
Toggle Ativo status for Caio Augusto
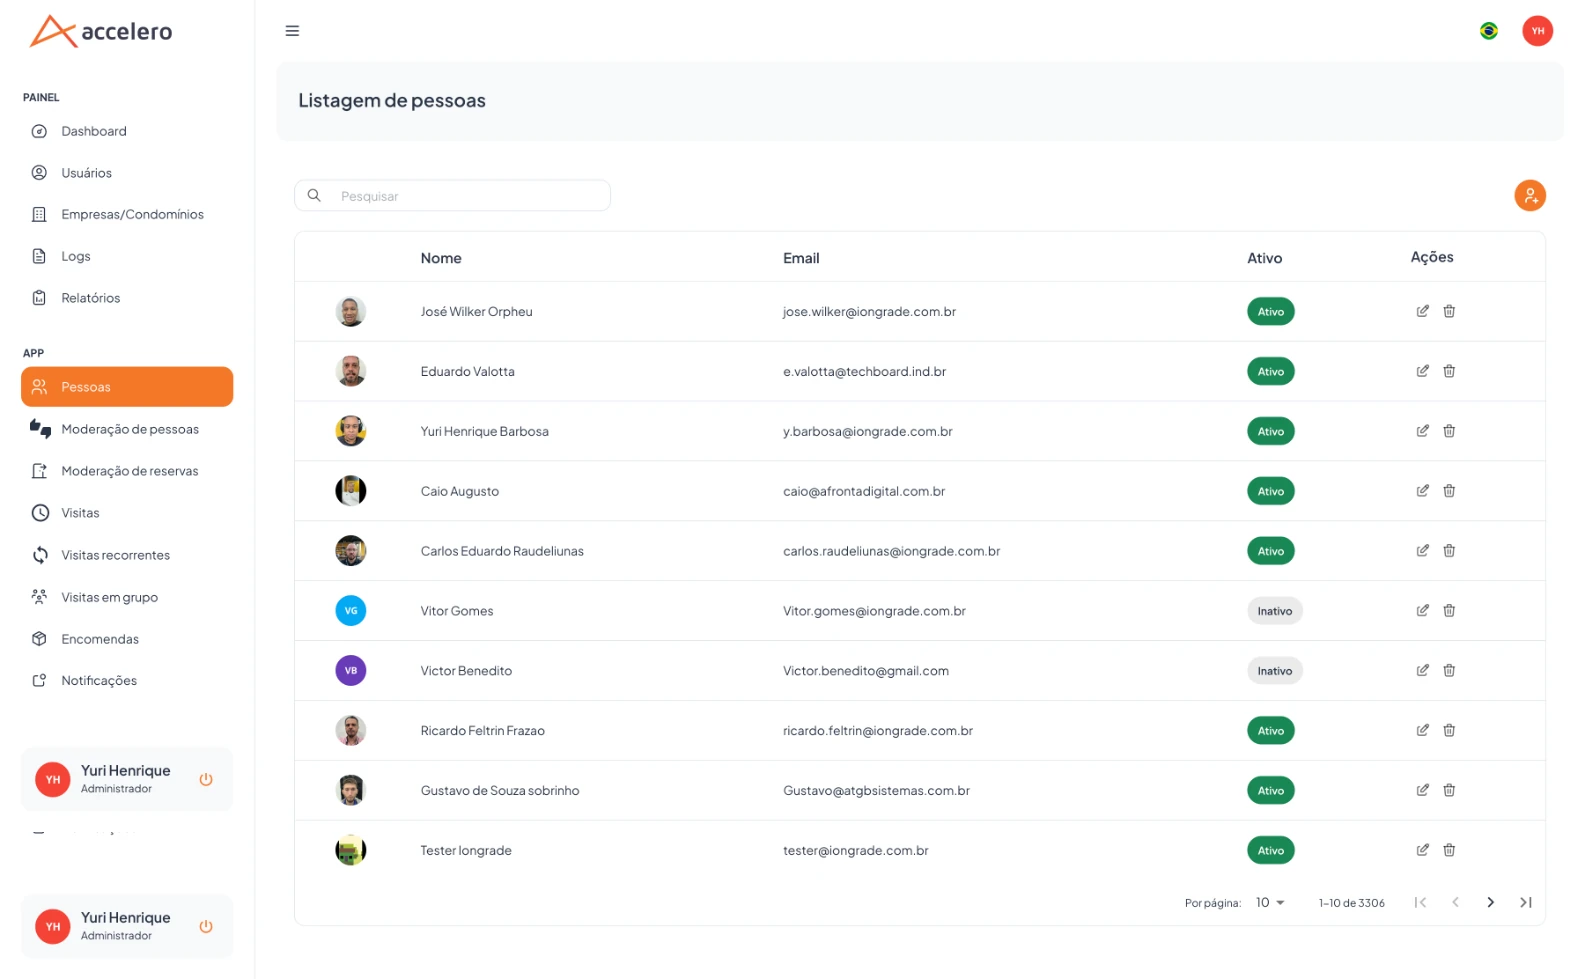point(1270,491)
